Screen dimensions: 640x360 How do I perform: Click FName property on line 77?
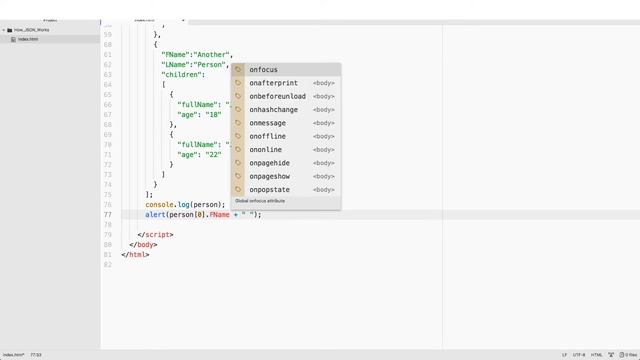220,215
